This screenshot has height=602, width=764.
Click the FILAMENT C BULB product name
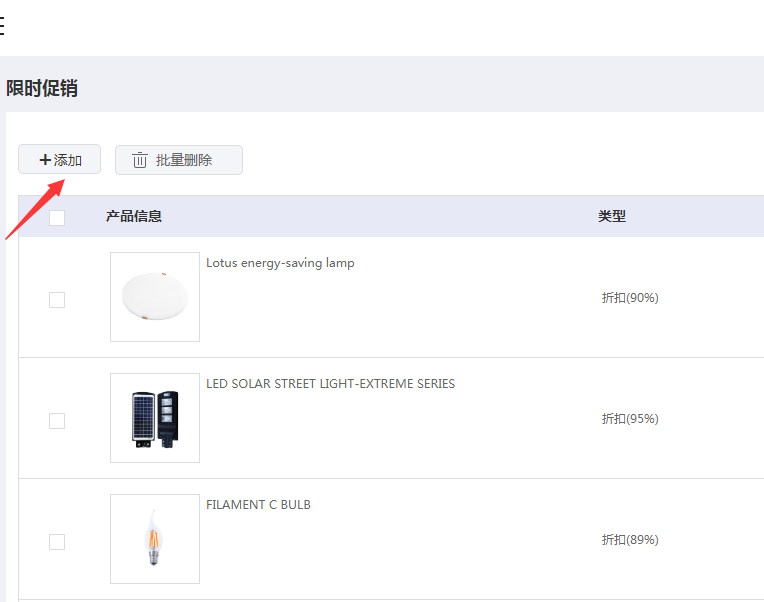258,505
